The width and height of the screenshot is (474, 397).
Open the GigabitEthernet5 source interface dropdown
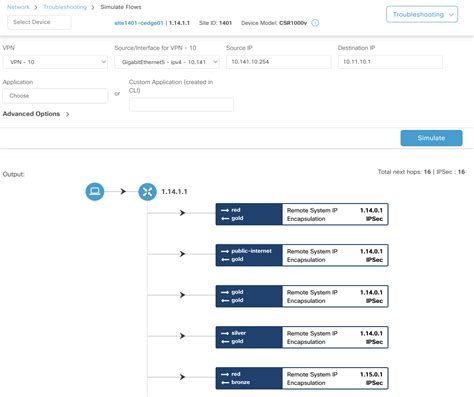pos(167,62)
